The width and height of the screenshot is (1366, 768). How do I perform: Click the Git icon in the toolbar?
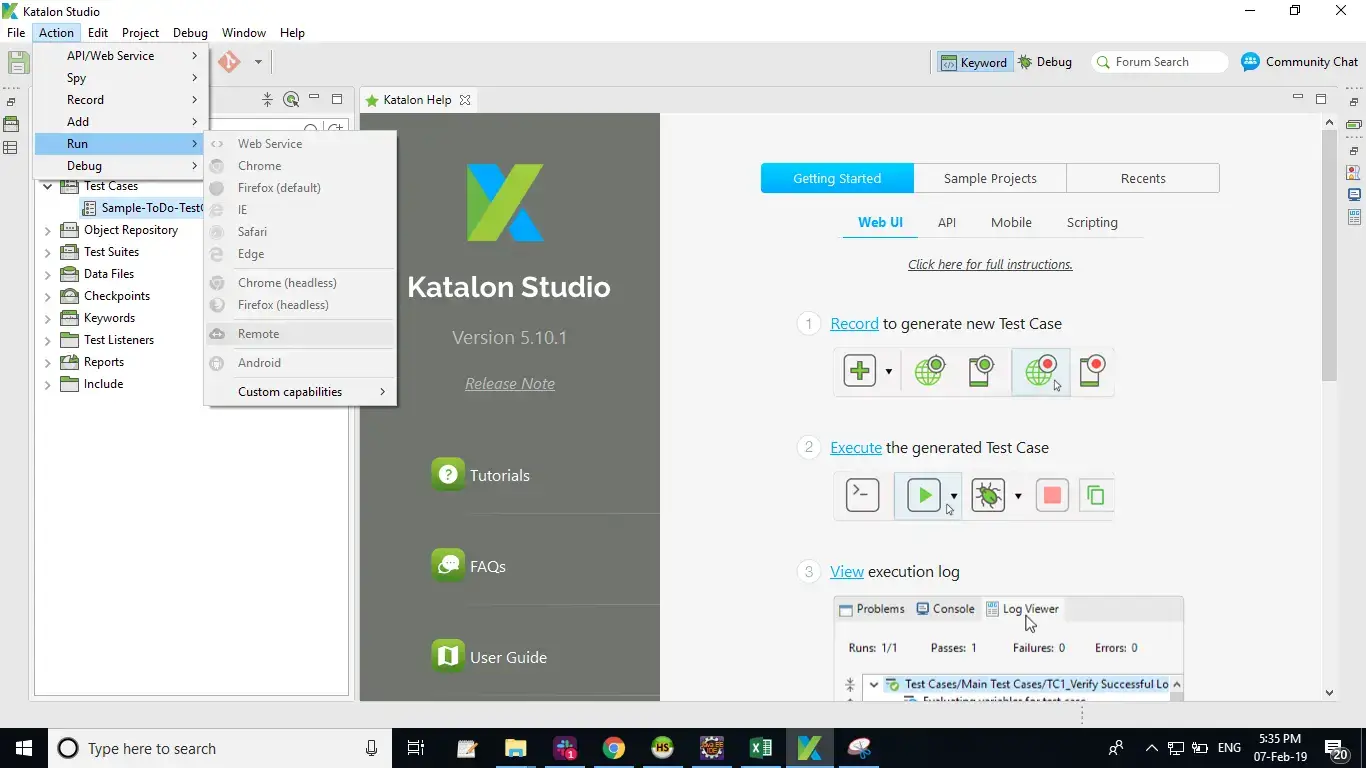pos(230,62)
